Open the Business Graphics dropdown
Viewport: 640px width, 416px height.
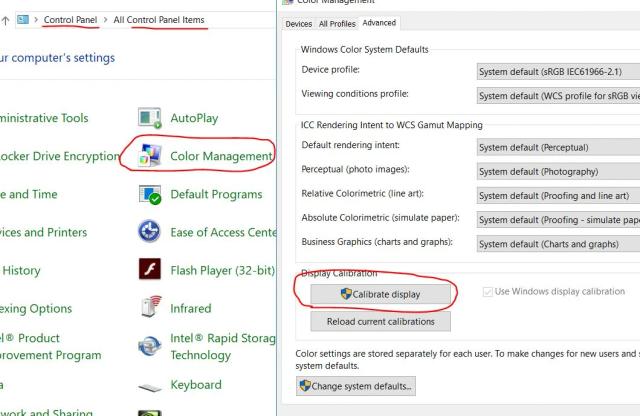point(558,244)
